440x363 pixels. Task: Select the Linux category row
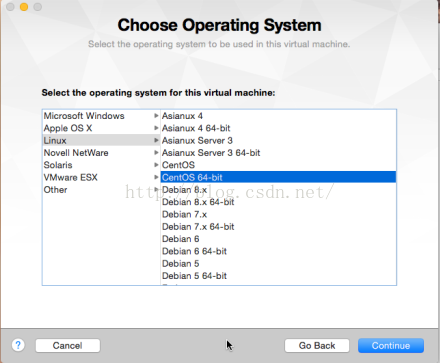[101, 140]
